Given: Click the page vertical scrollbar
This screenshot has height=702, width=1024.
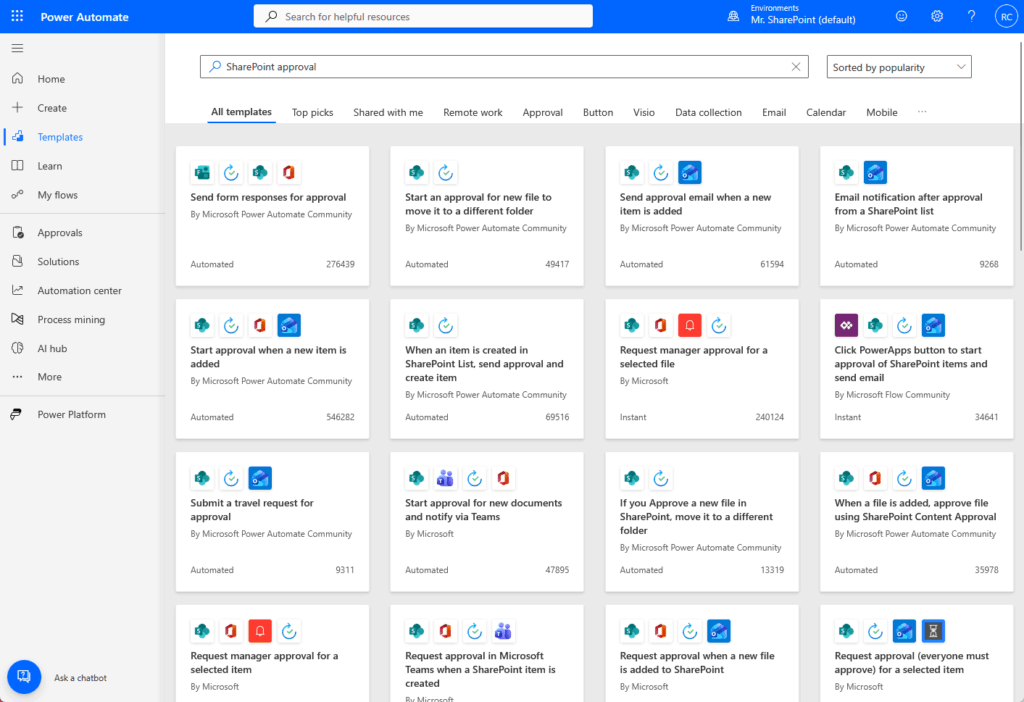Looking at the screenshot, I should pos(1020,145).
